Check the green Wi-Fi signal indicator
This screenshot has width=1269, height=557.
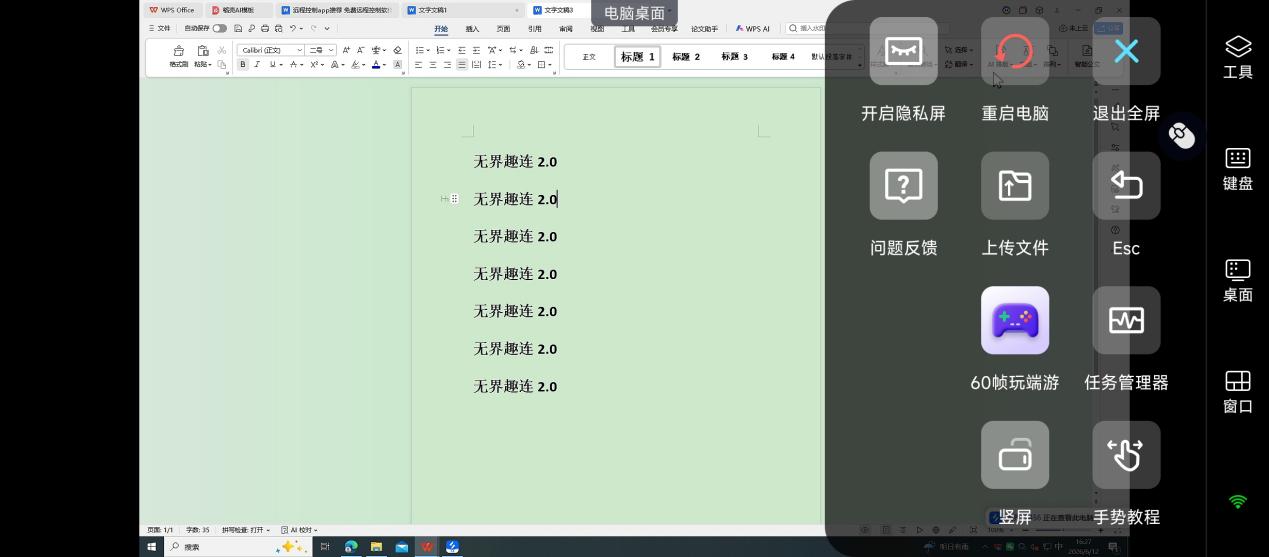1238,502
